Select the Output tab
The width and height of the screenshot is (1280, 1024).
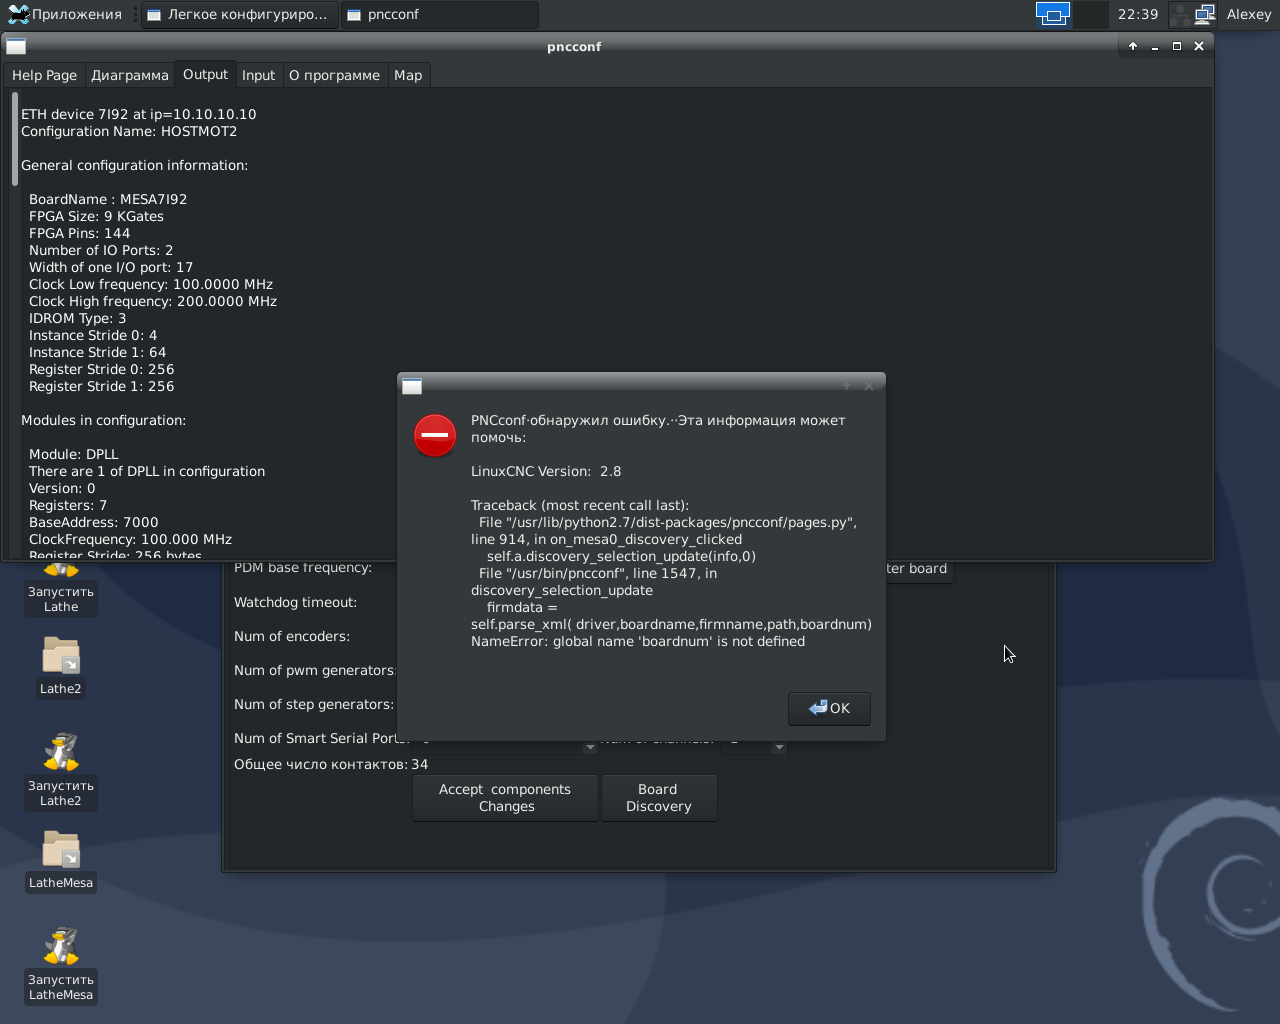[205, 74]
